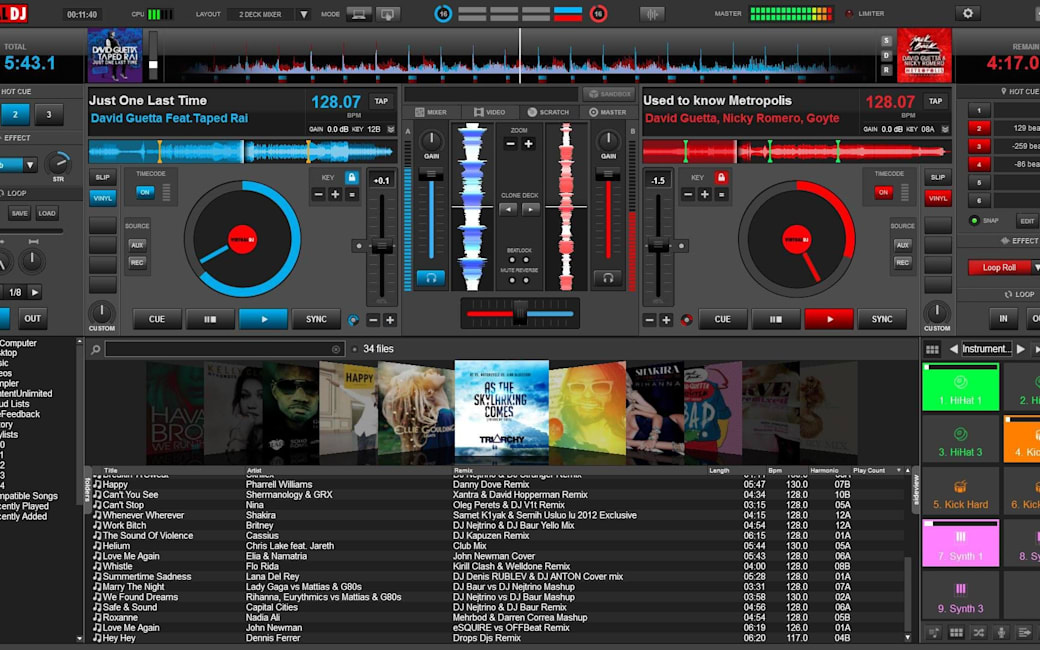This screenshot has width=1040, height=650.
Task: Click the blue 16 beat counter circle
Action: pos(443,13)
